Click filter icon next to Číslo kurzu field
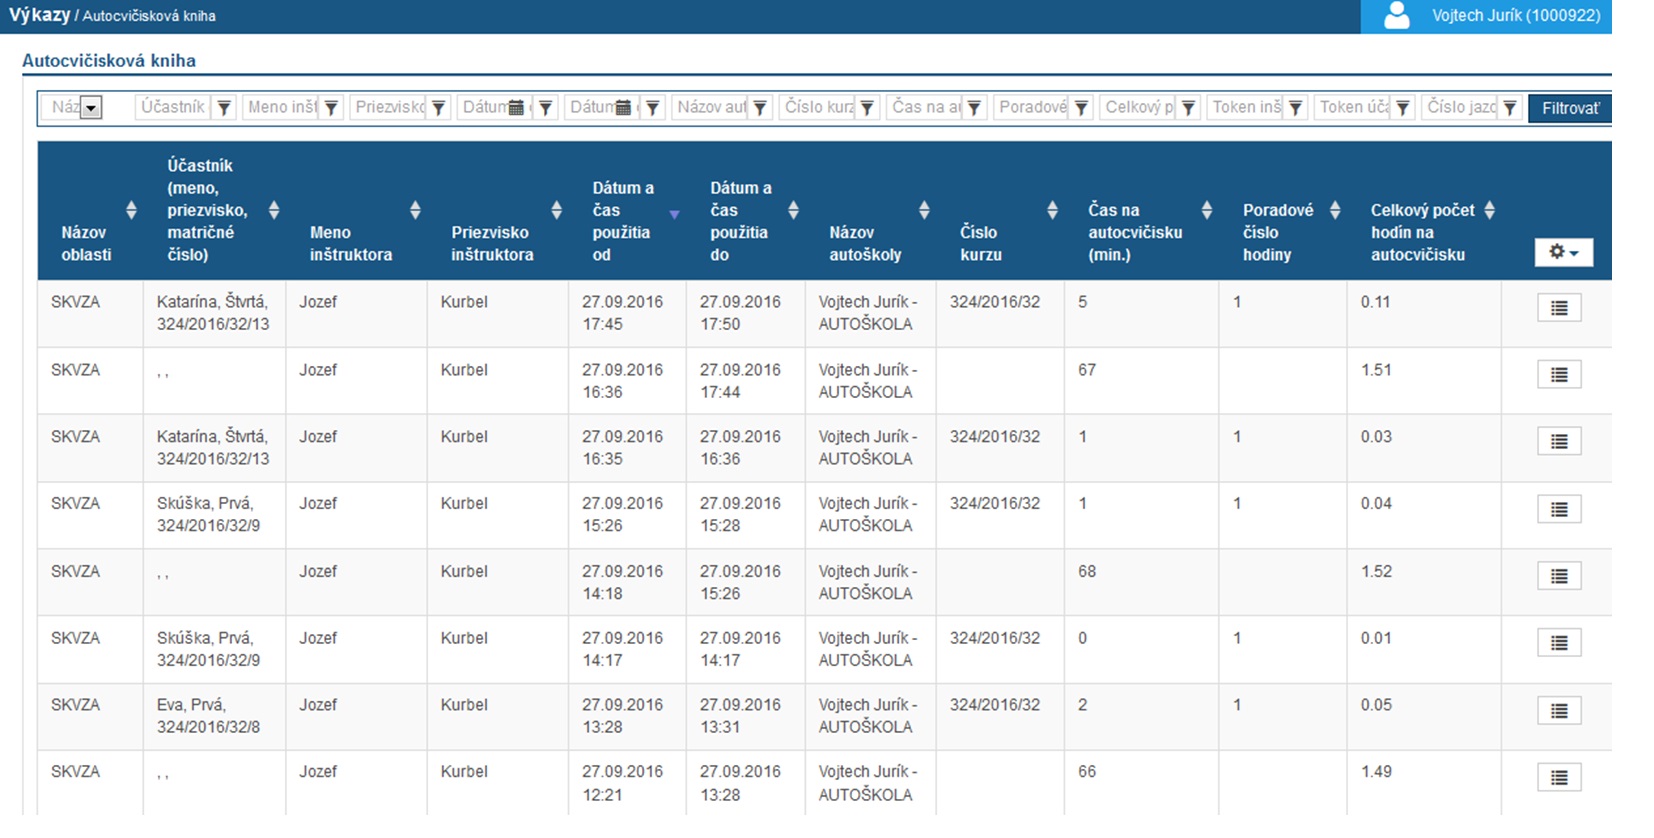Screen dimensions: 1654x838 tap(867, 108)
